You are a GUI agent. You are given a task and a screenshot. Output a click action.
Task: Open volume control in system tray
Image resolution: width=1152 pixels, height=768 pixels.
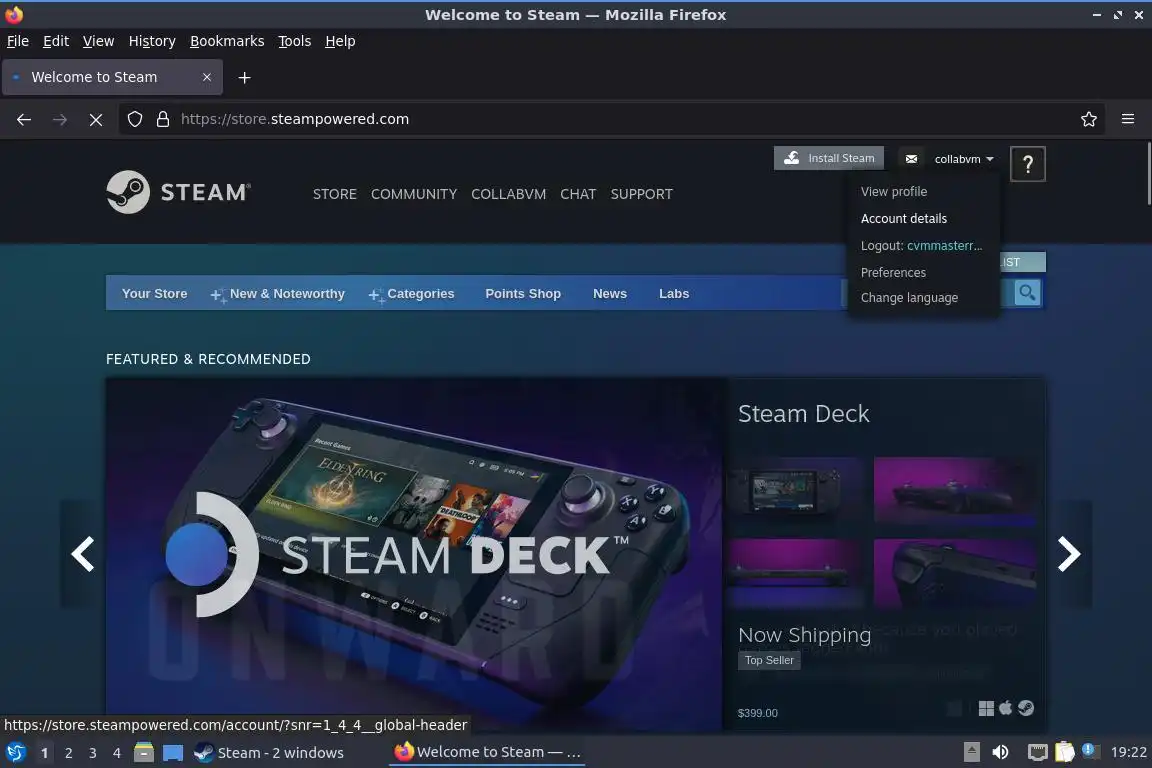(1000, 753)
